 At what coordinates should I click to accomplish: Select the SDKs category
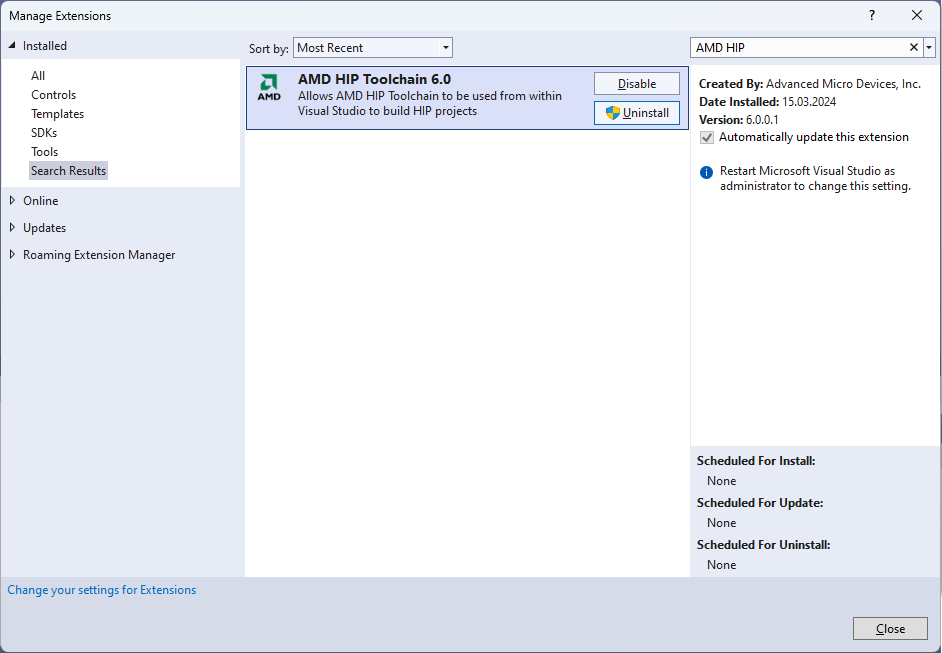44,133
